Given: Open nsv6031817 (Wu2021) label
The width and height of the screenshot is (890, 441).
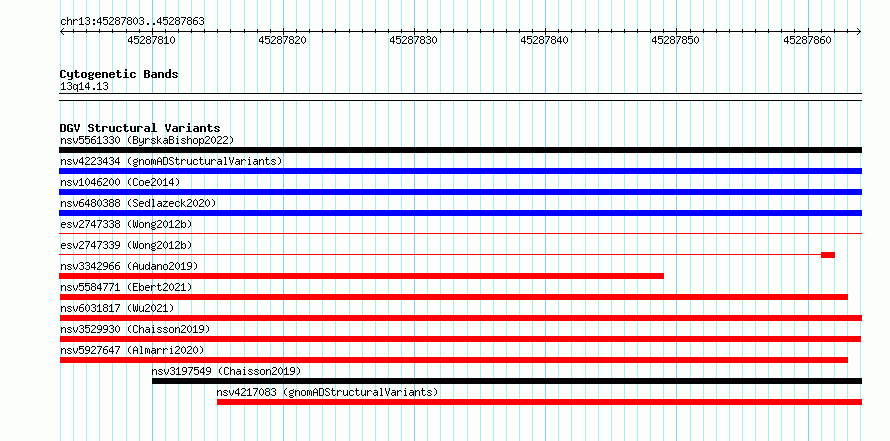Looking at the screenshot, I should tap(117, 308).
